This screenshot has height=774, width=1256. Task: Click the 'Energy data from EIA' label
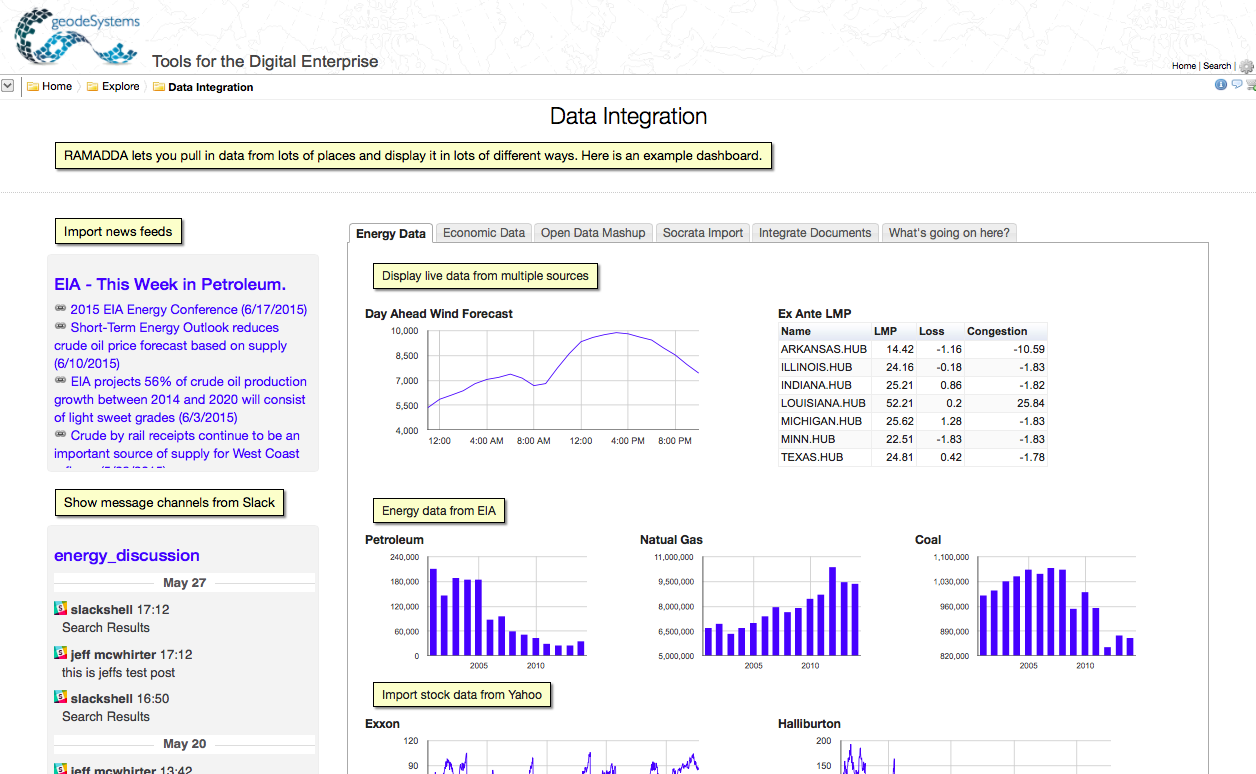click(x=439, y=511)
